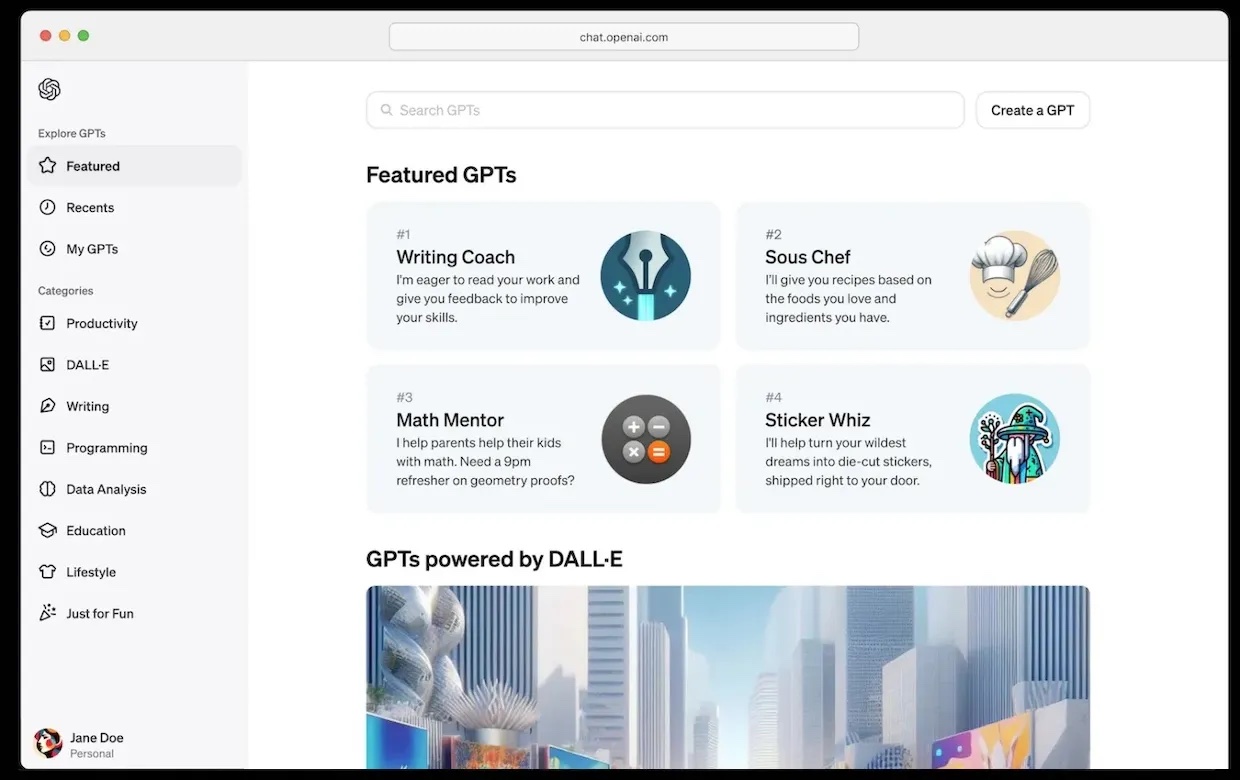
Task: Click the checkbox icon beside Productivity
Action: (x=47, y=323)
